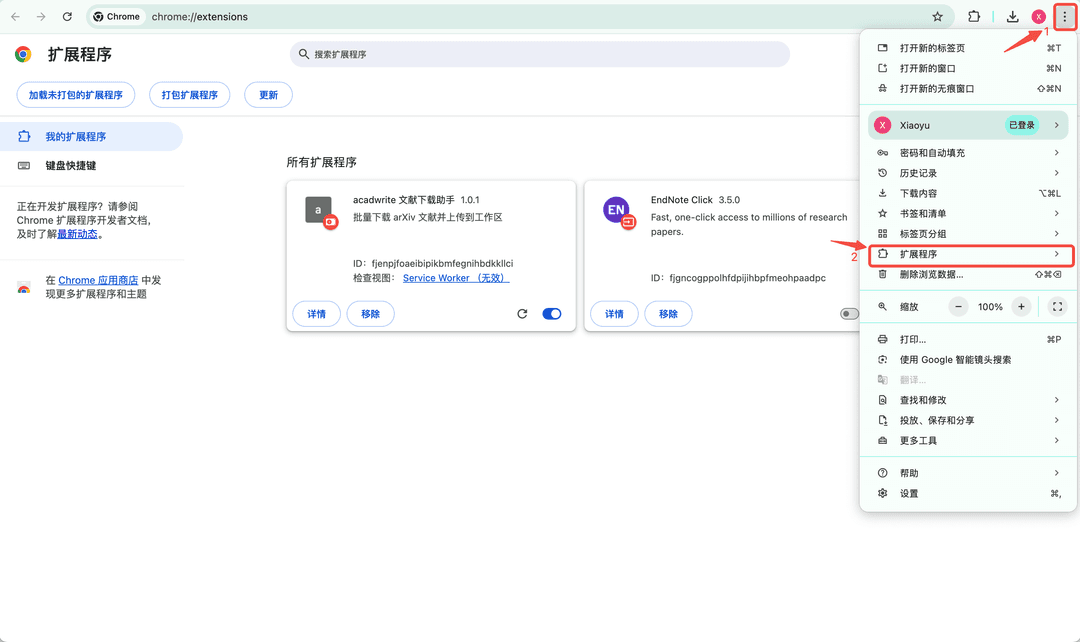Image resolution: width=1080 pixels, height=642 pixels.
Task: Select 打开新的无痕窗口 menu item
Action: (x=968, y=88)
